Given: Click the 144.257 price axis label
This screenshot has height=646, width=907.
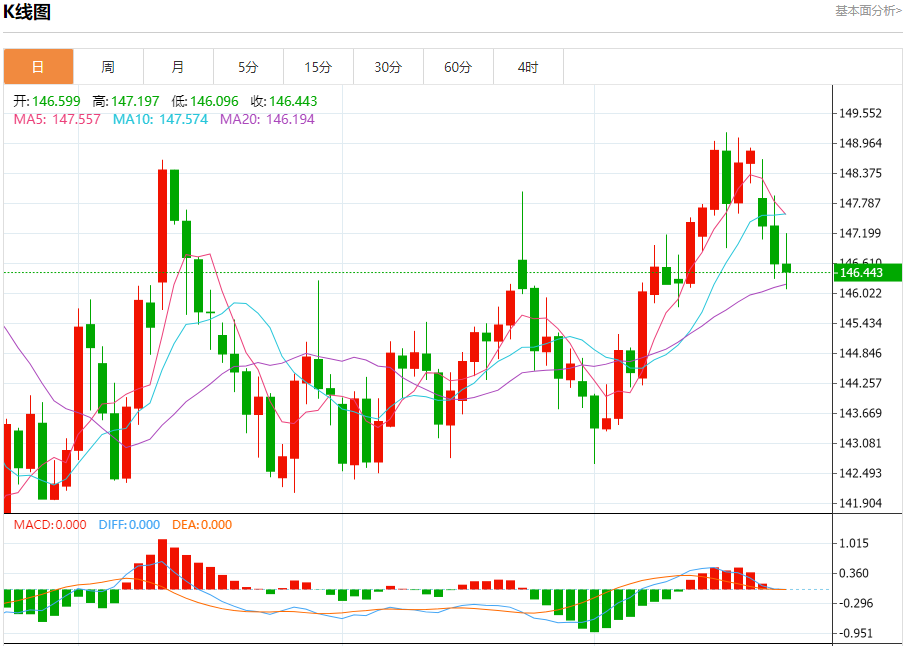Looking at the screenshot, I should 861,383.
